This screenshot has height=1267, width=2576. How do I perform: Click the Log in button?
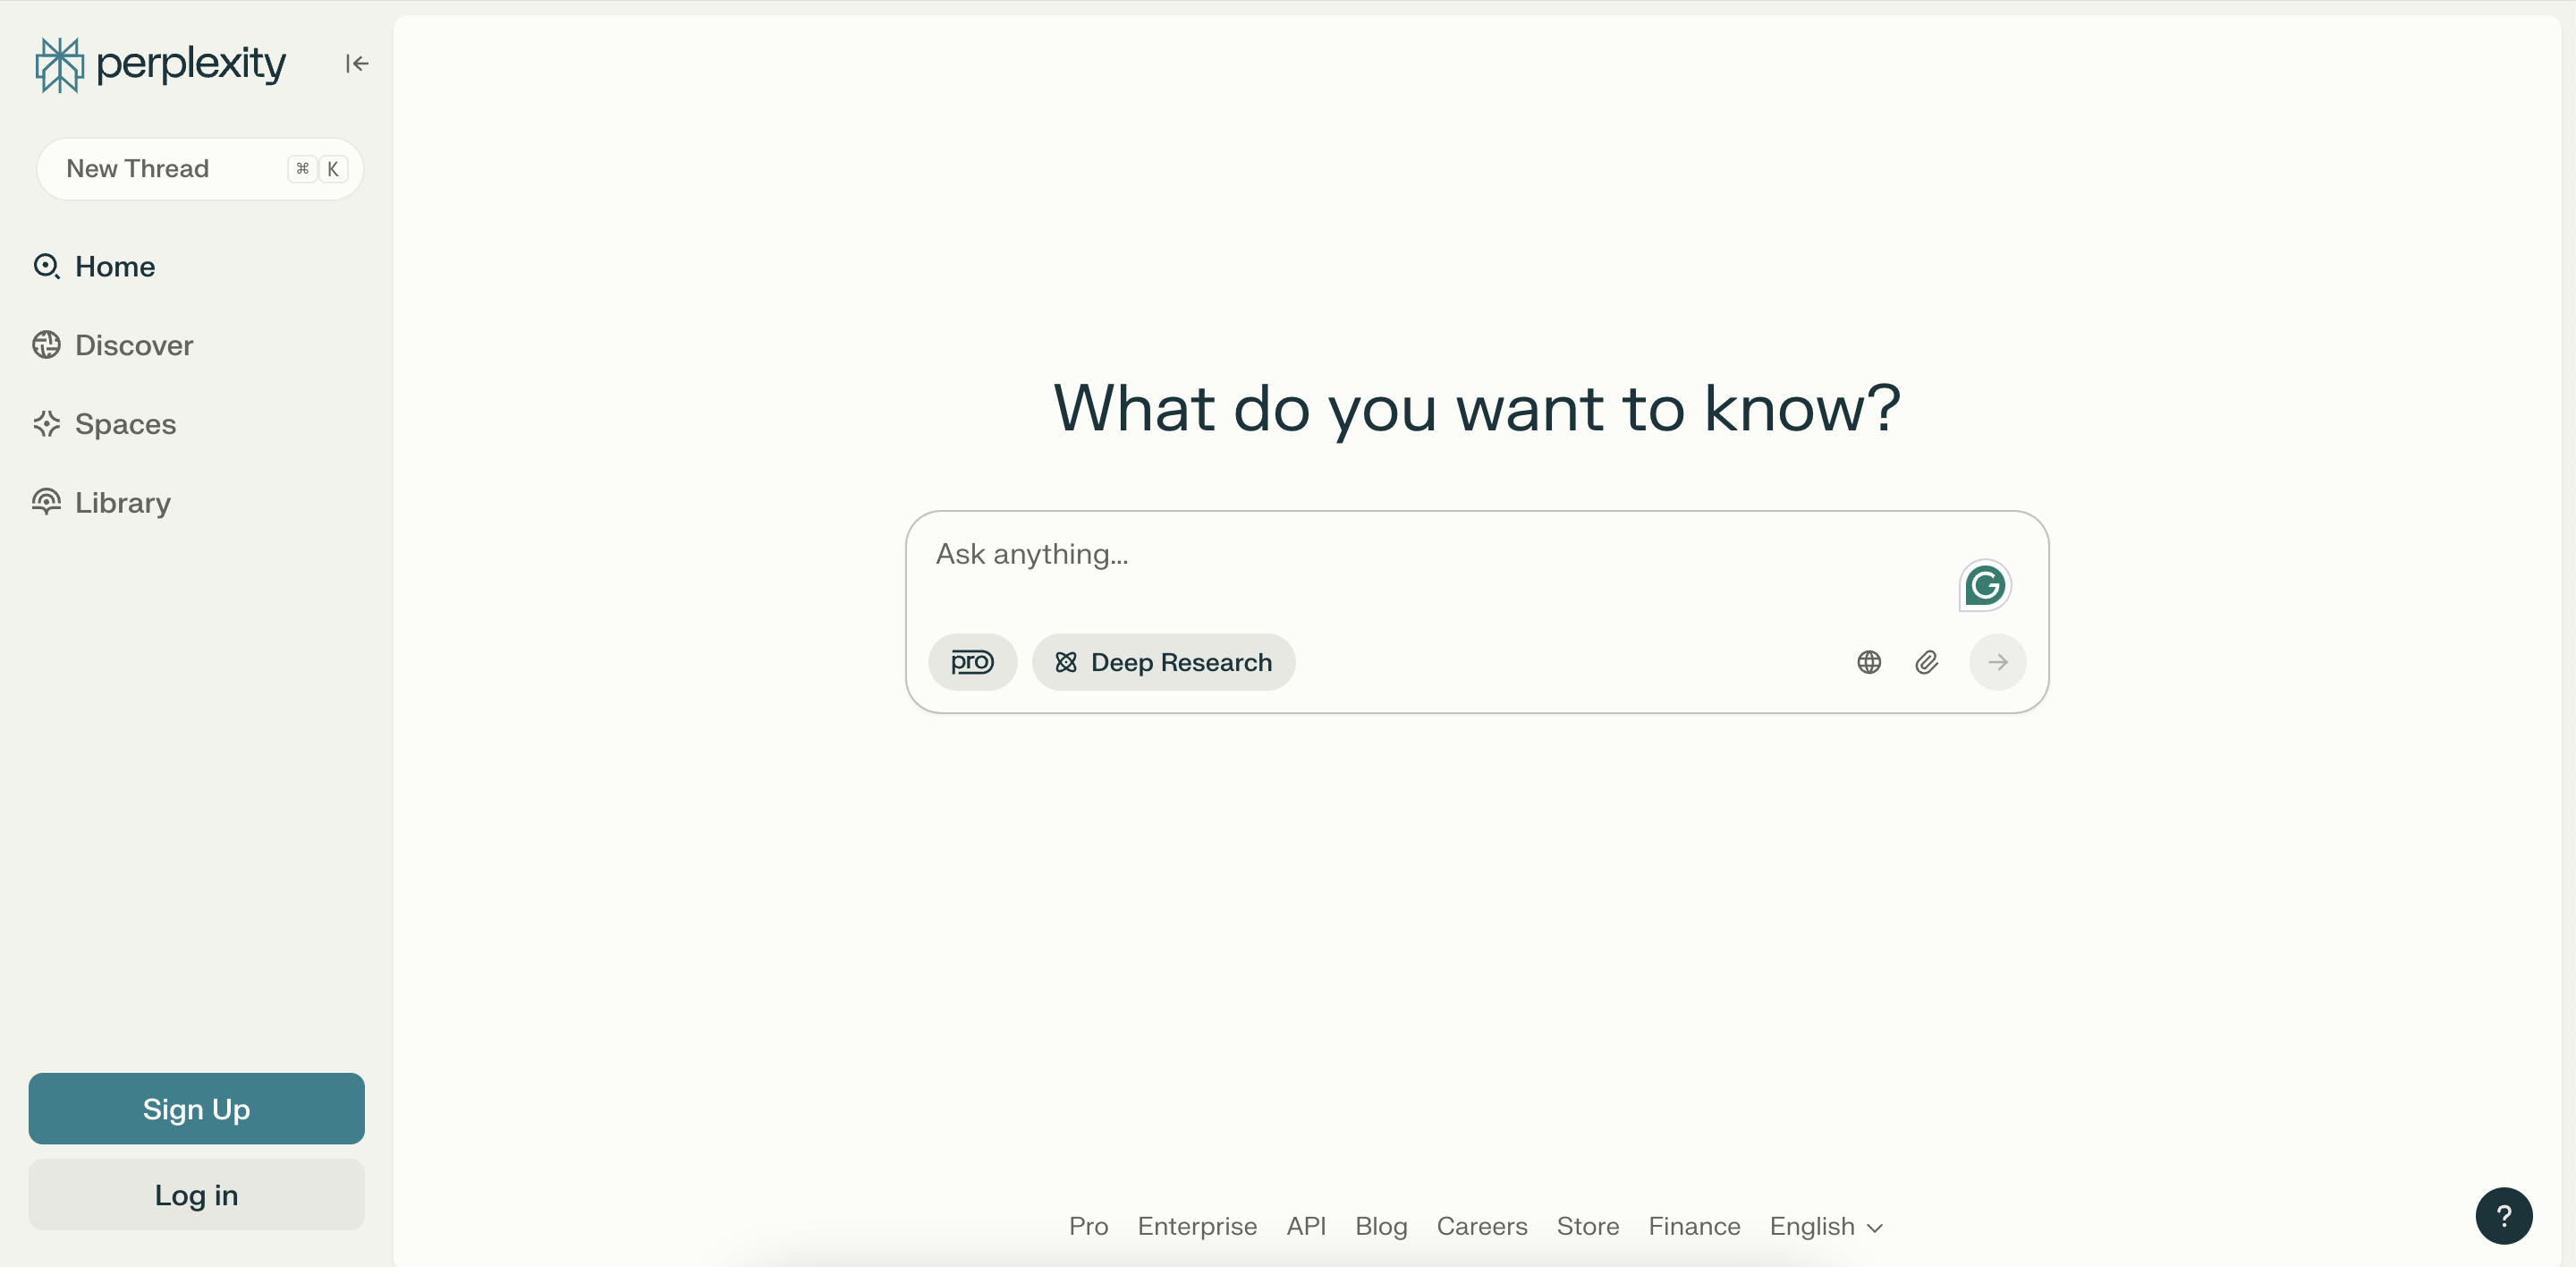pos(196,1195)
